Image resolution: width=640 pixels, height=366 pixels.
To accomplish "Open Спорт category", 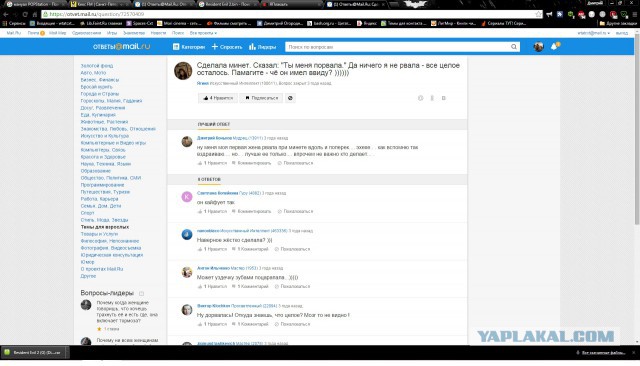I will tap(87, 213).
